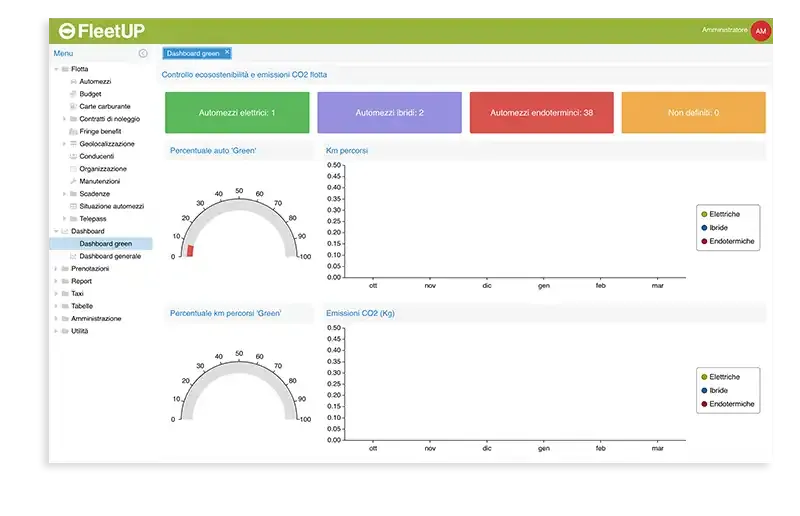Expand the Prenotazioni folder arrow
Image resolution: width=800 pixels, height=516 pixels.
pyautogui.click(x=56, y=268)
